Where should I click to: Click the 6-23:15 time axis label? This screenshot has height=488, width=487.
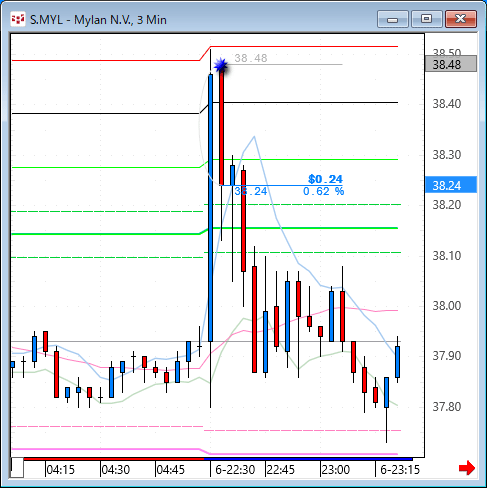[400, 470]
